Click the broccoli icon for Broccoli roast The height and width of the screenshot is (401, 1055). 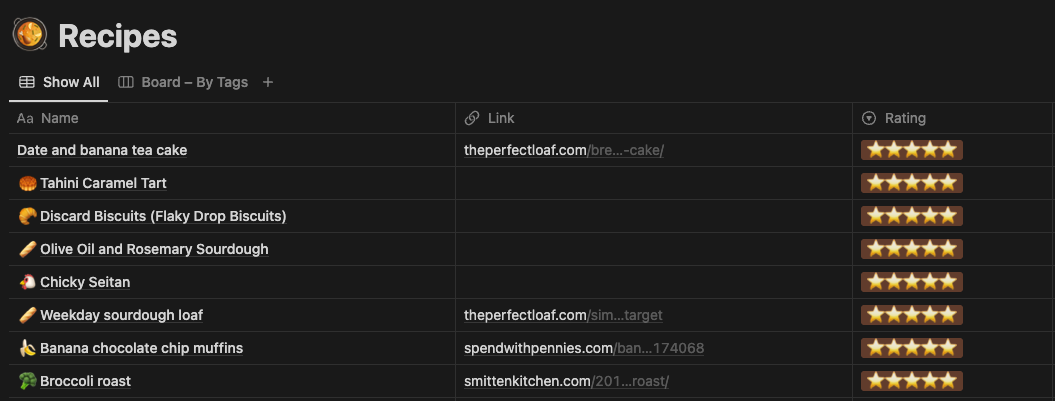tap(27, 381)
